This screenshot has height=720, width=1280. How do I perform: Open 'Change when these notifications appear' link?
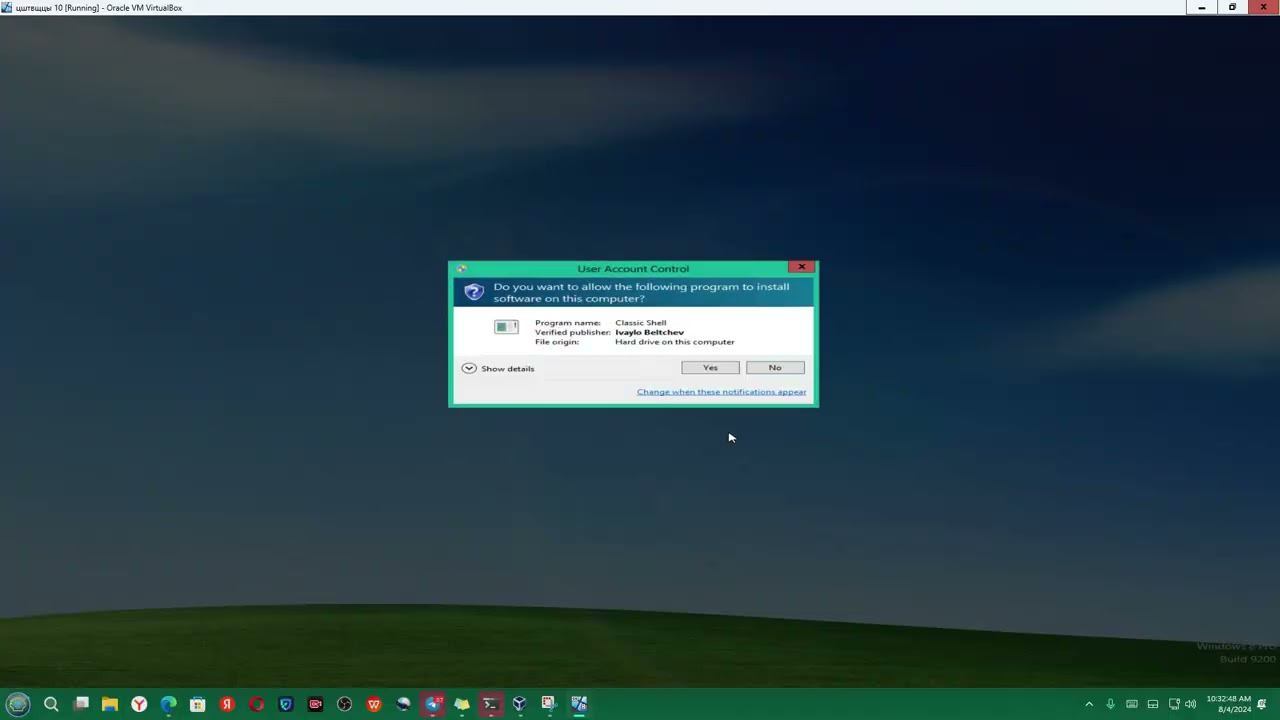[721, 392]
